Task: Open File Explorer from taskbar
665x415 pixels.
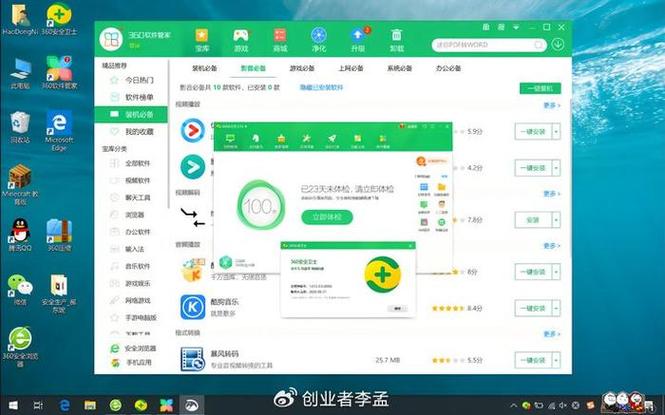Action: pos(90,405)
